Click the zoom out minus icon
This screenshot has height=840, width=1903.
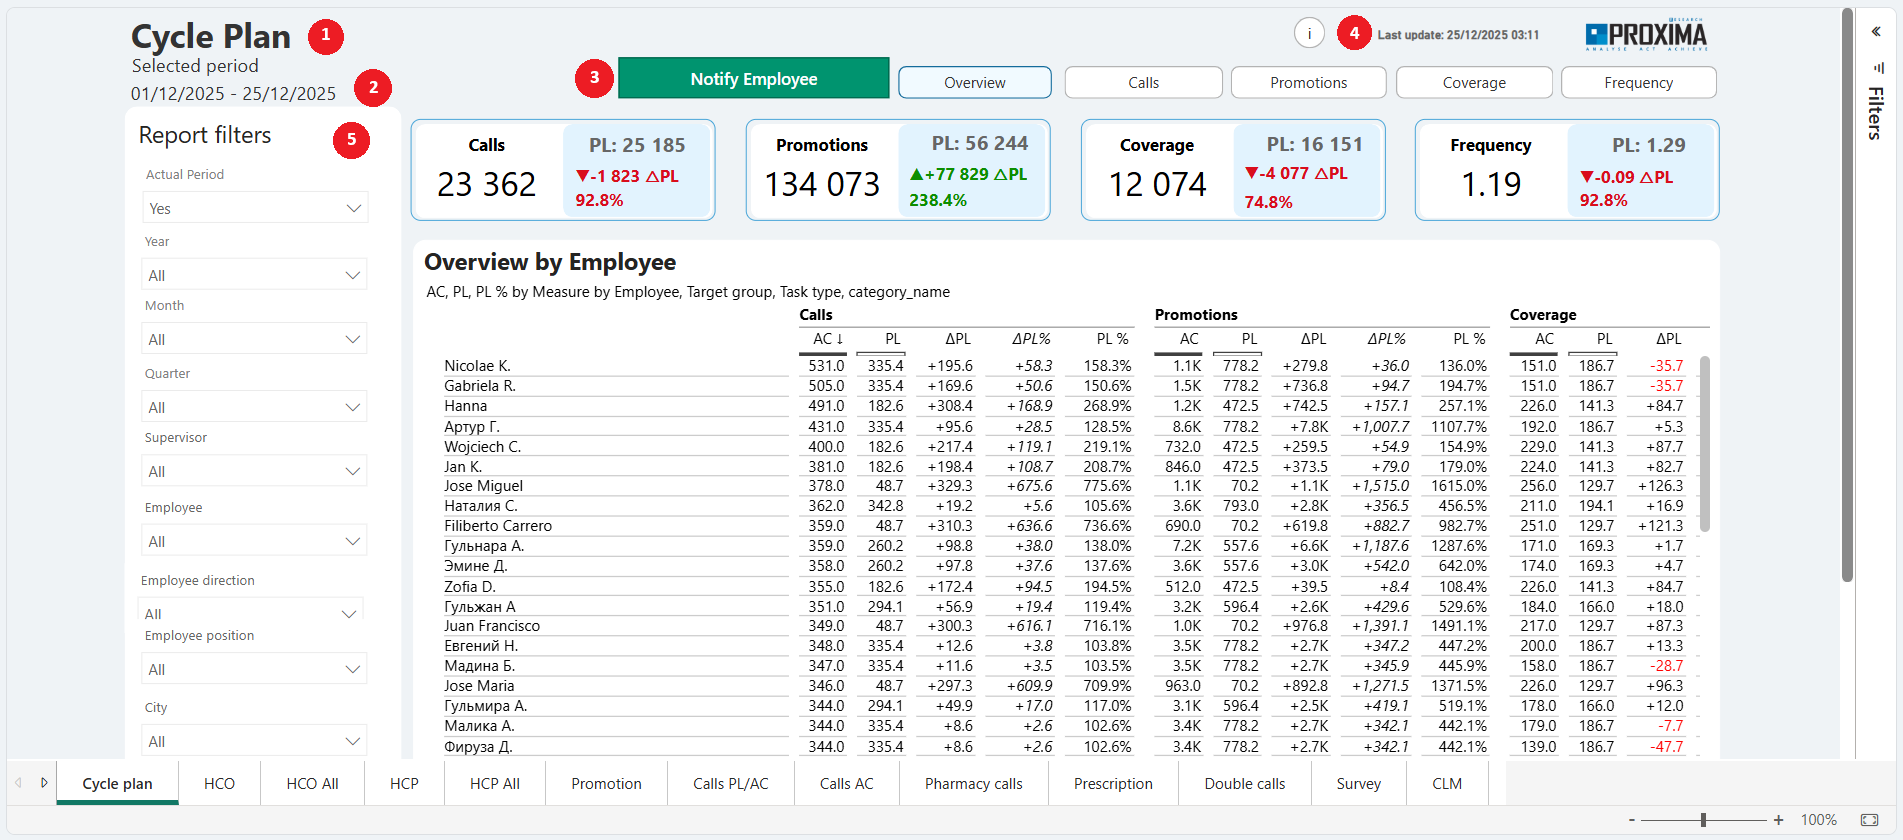click(1632, 820)
